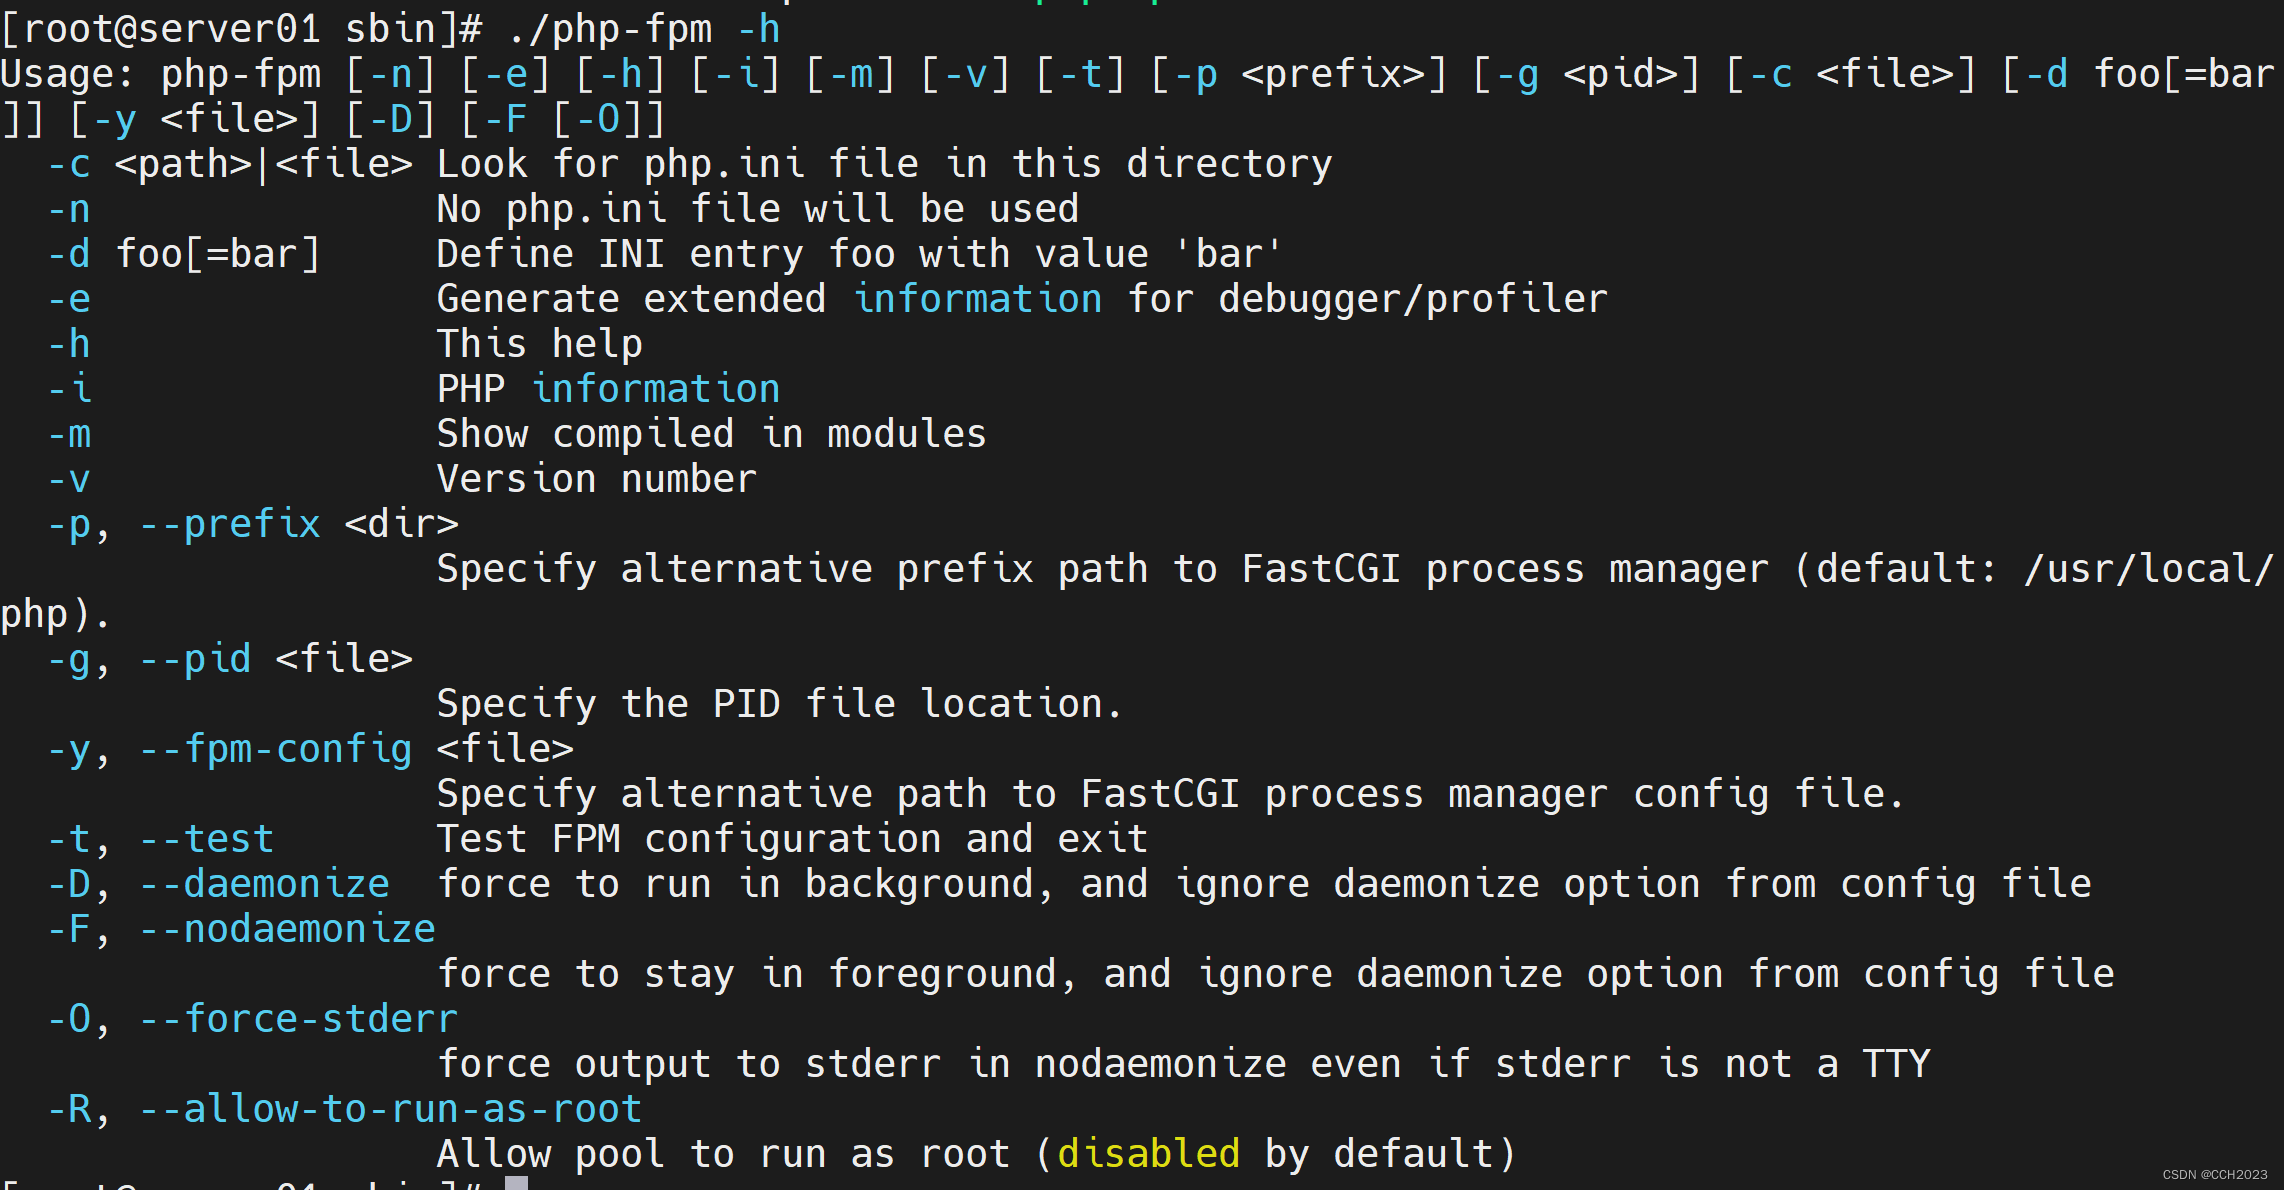Click the '[-y <file>]' usage token
Image resolution: width=2284 pixels, height=1190 pixels.
point(195,119)
